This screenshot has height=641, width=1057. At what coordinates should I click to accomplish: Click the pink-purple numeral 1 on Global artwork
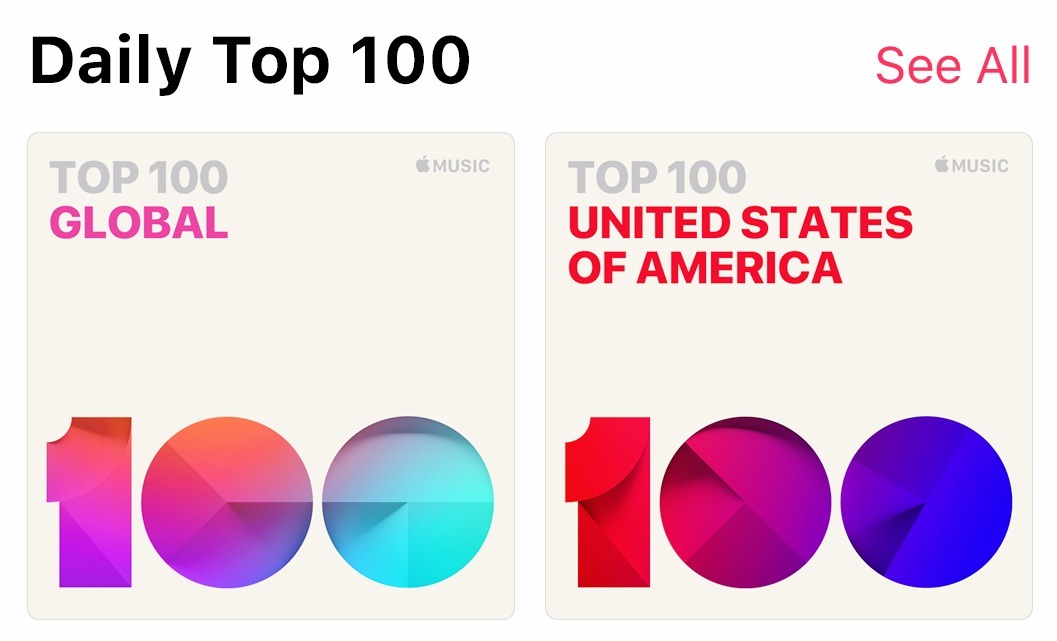pos(89,502)
